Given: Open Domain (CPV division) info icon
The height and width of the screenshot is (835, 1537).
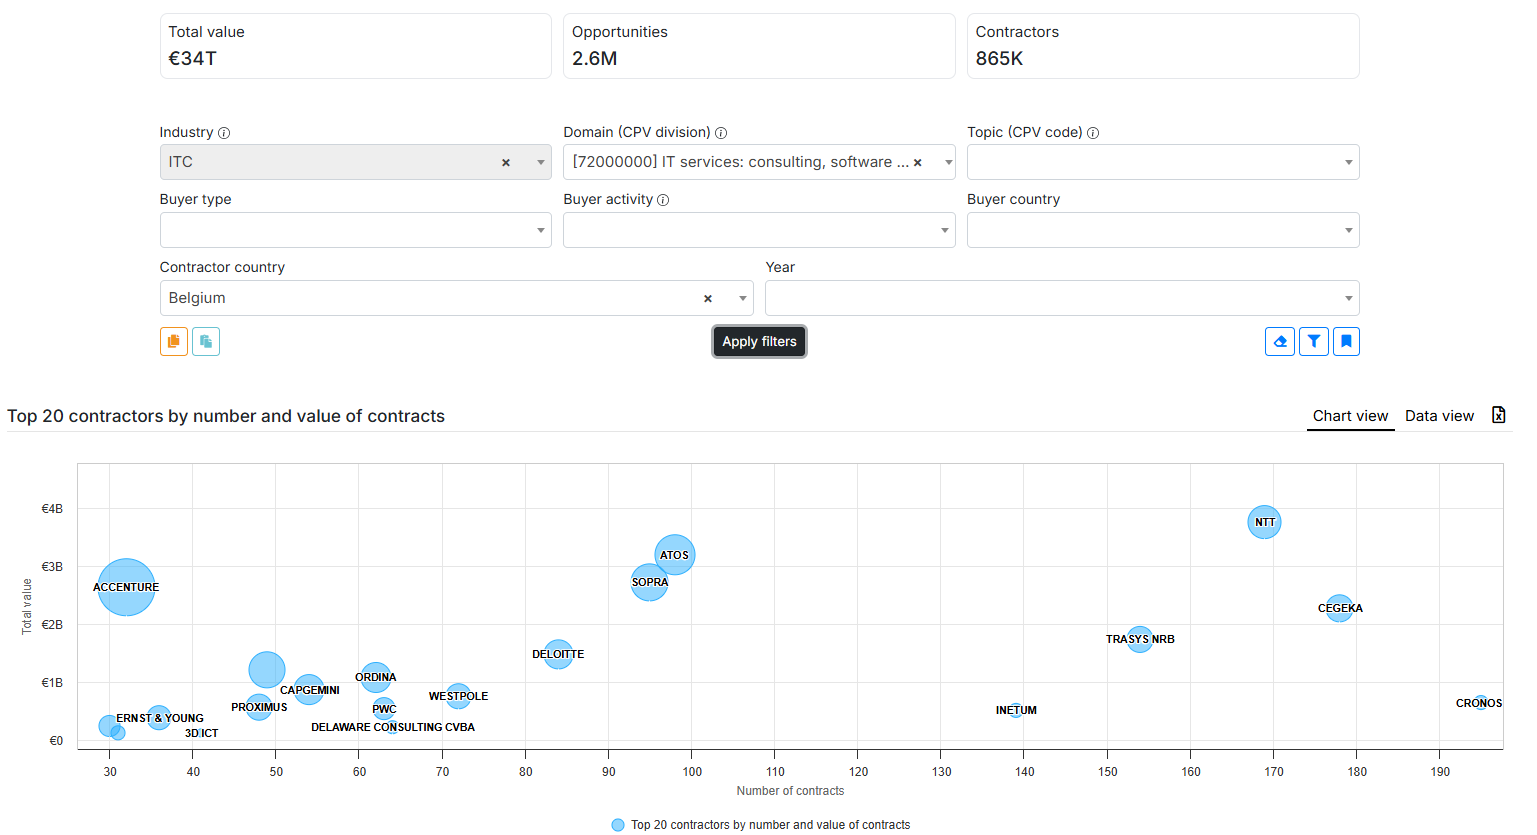Looking at the screenshot, I should [721, 133].
